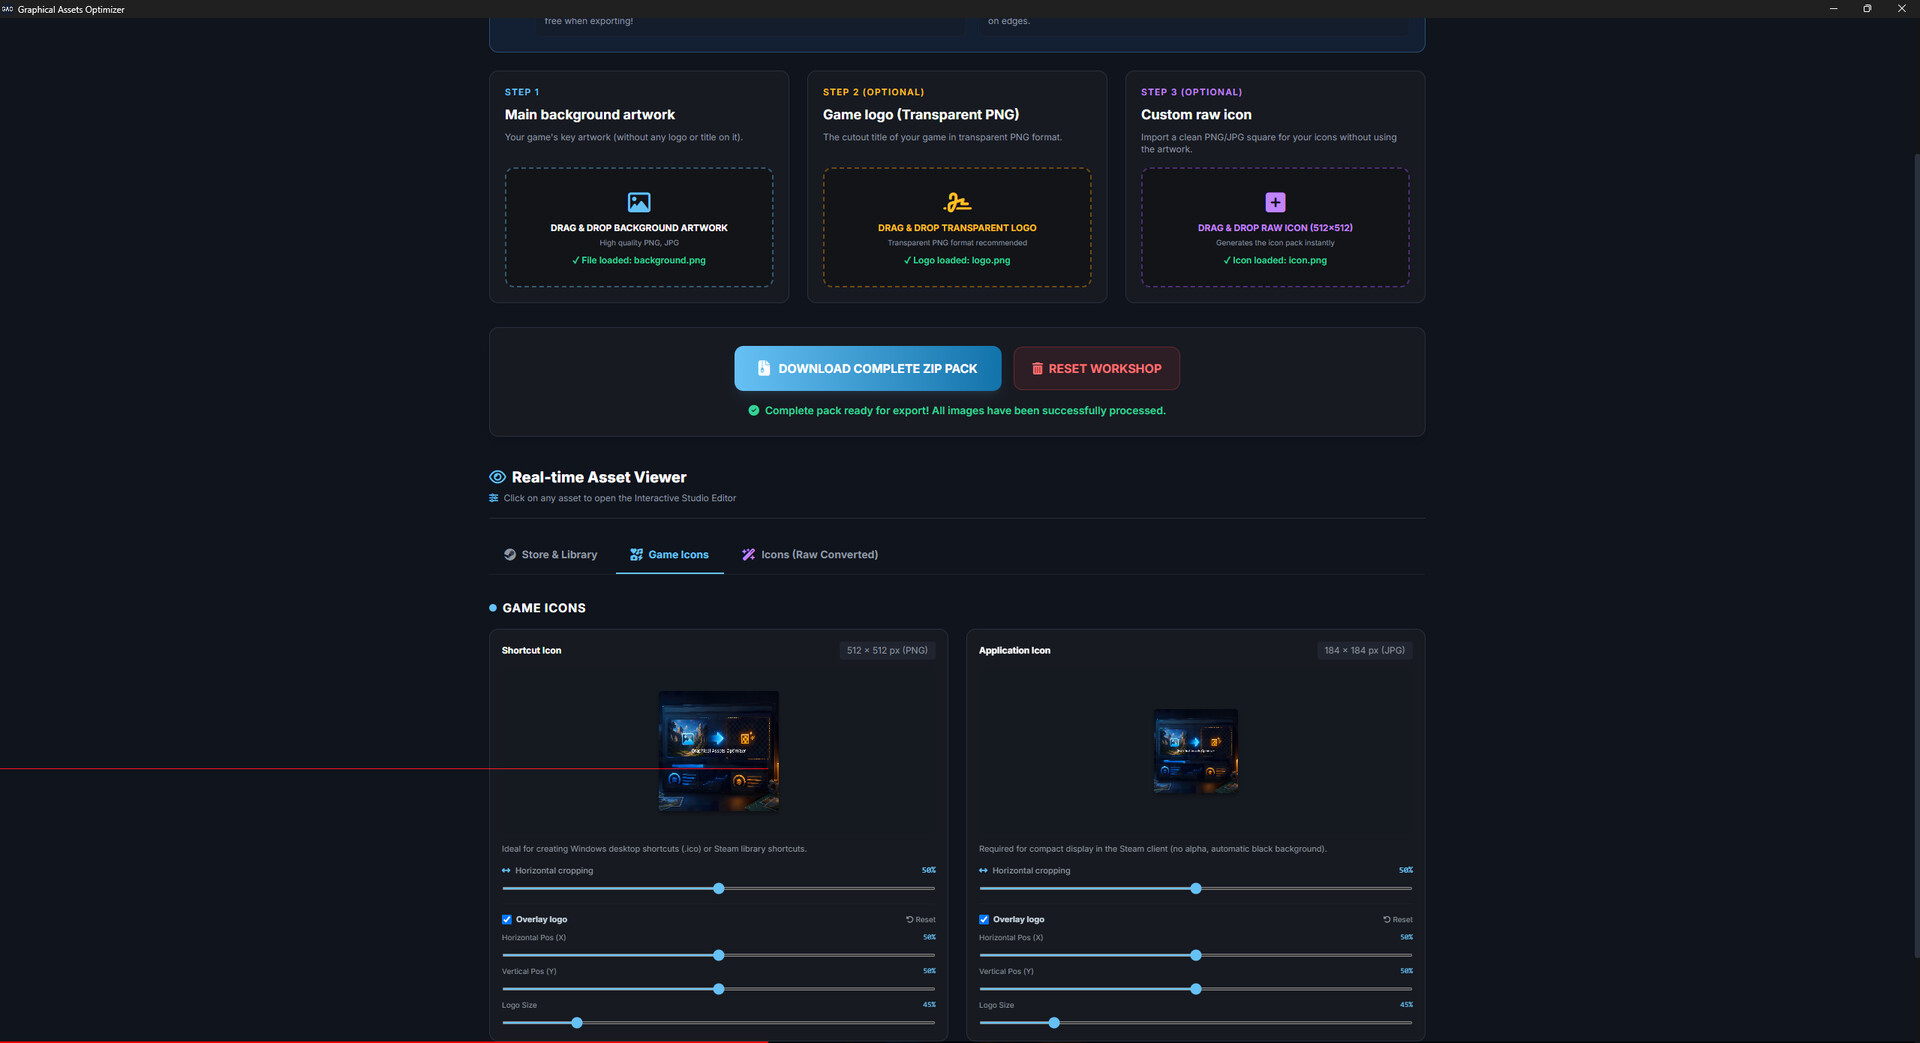Click the Application Icon Horizontal Pos (X) slider

click(x=1195, y=956)
